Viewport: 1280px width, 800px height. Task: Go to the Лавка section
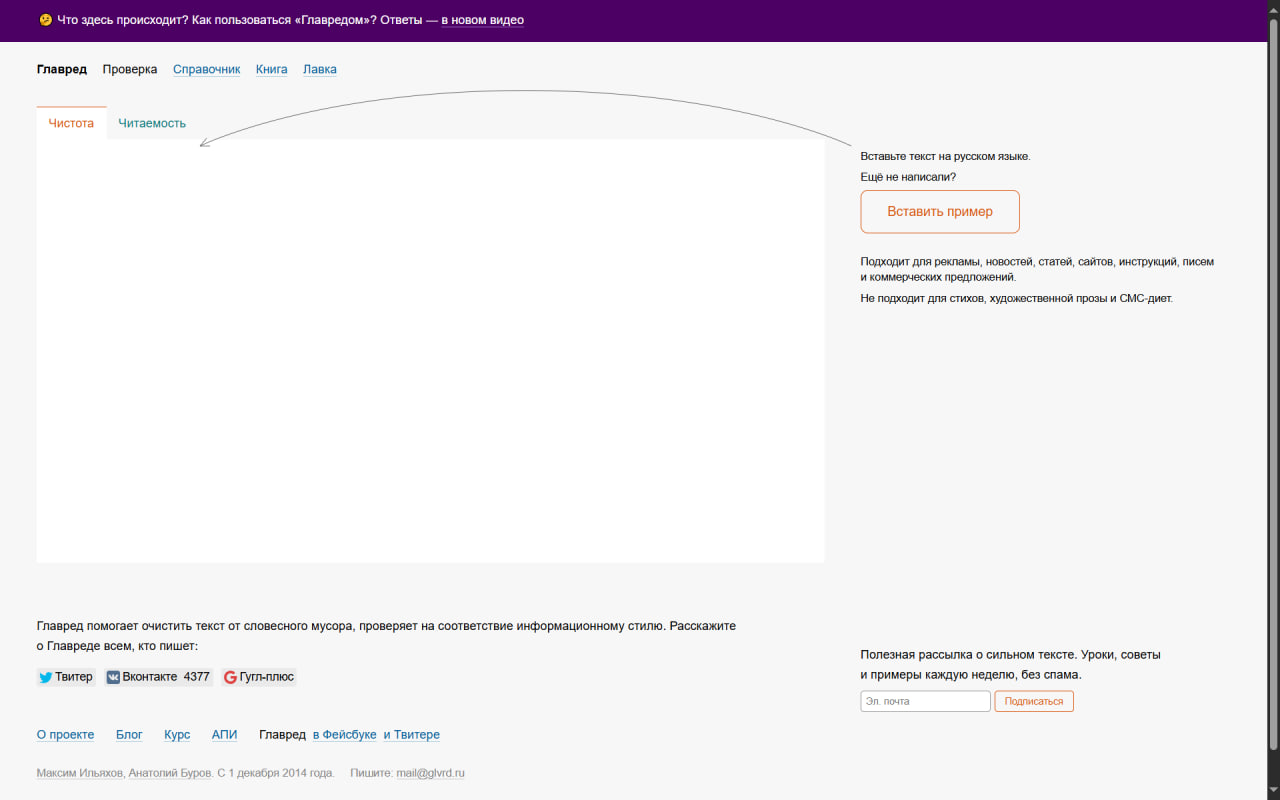(320, 69)
